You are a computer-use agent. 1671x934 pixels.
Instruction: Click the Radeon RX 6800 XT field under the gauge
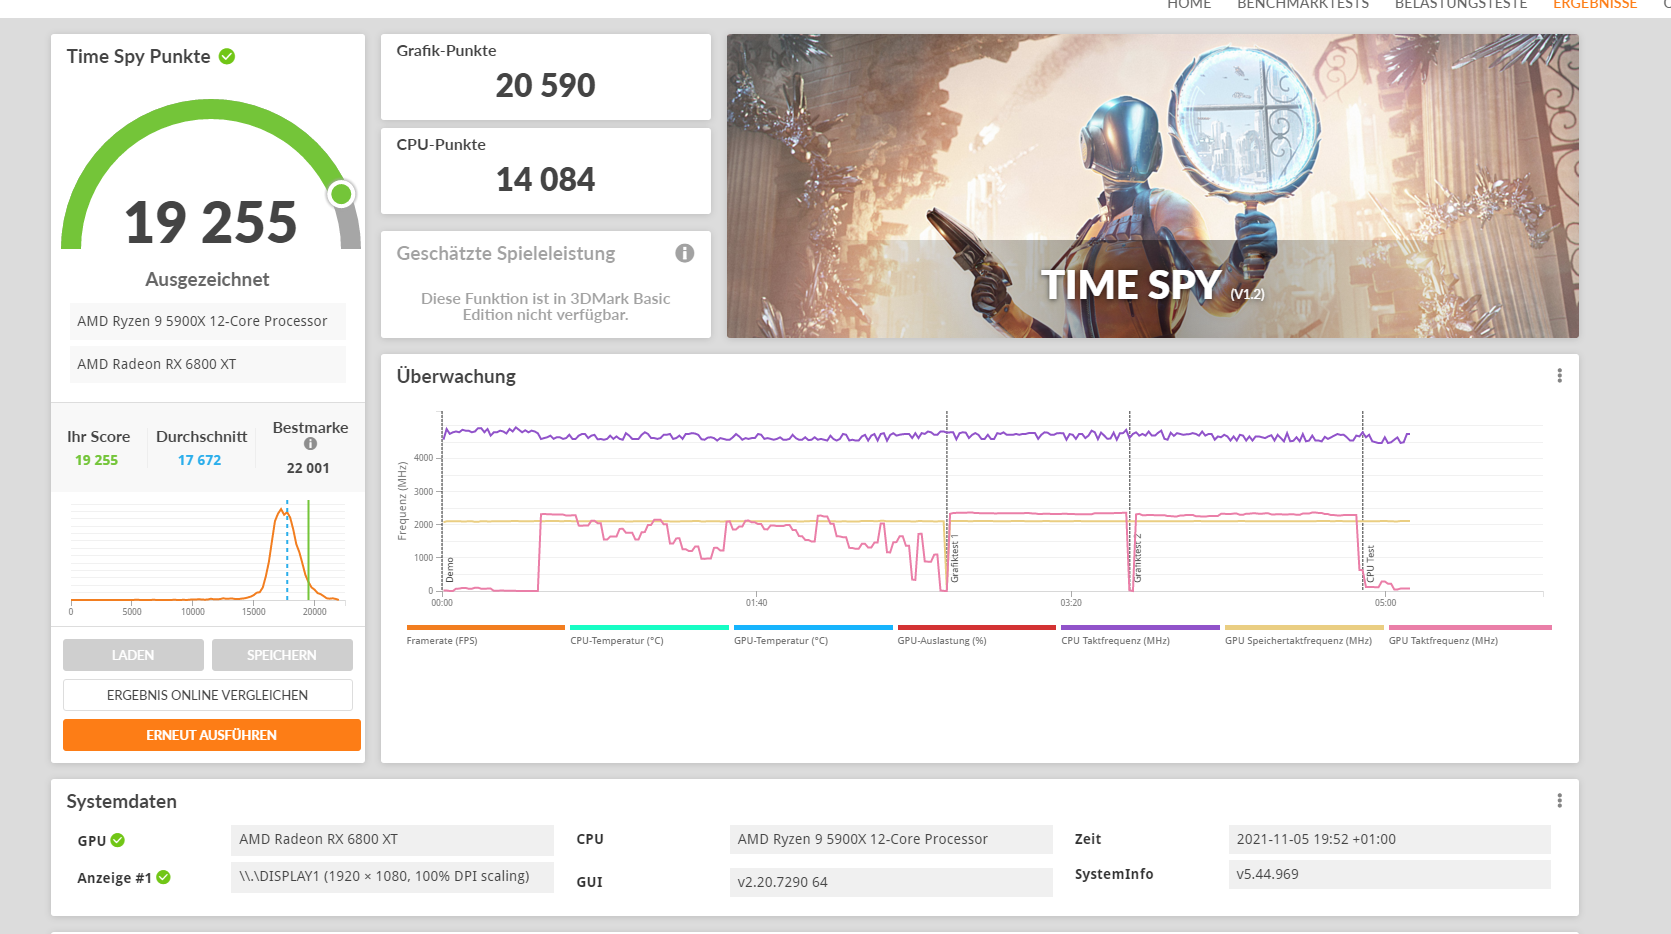pos(207,364)
